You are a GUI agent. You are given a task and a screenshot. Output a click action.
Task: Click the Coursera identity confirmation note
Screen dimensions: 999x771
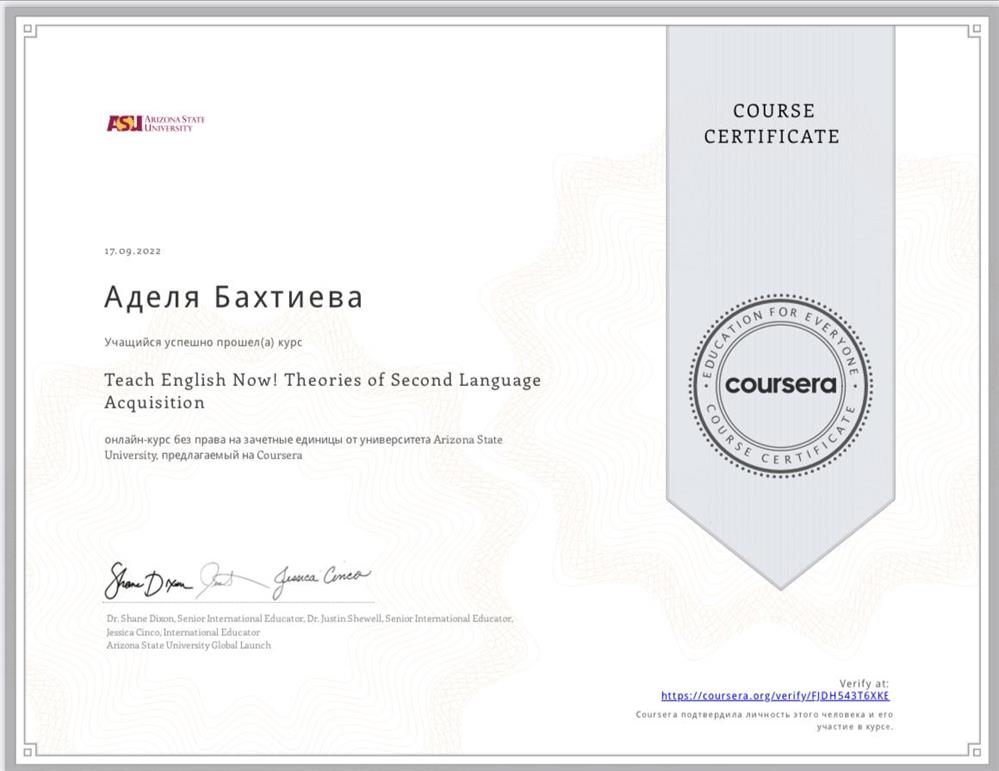click(x=764, y=721)
